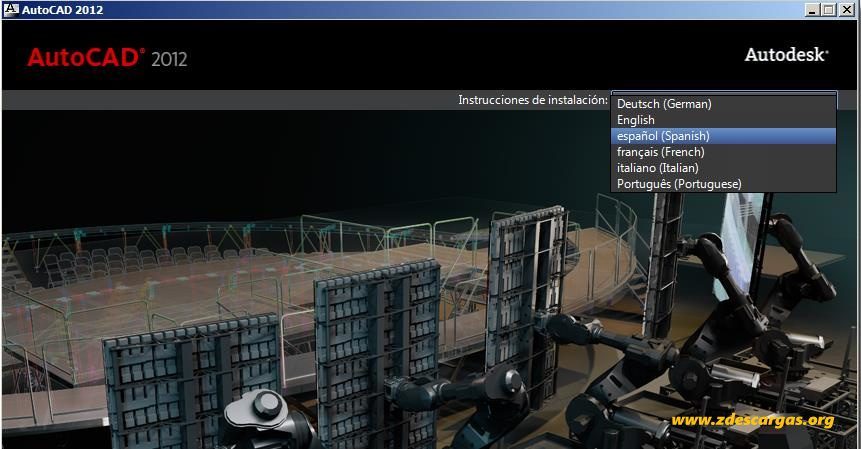Screen dimensions: 861x449
Task: Choose italiano (Italian) language entry
Action: 724,167
